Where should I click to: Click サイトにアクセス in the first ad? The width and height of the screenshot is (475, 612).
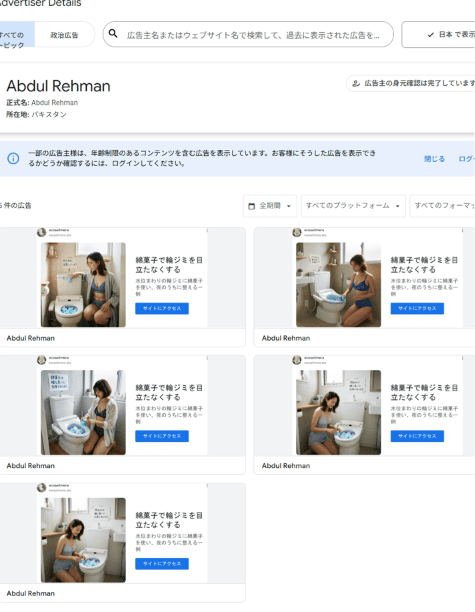click(x=162, y=308)
